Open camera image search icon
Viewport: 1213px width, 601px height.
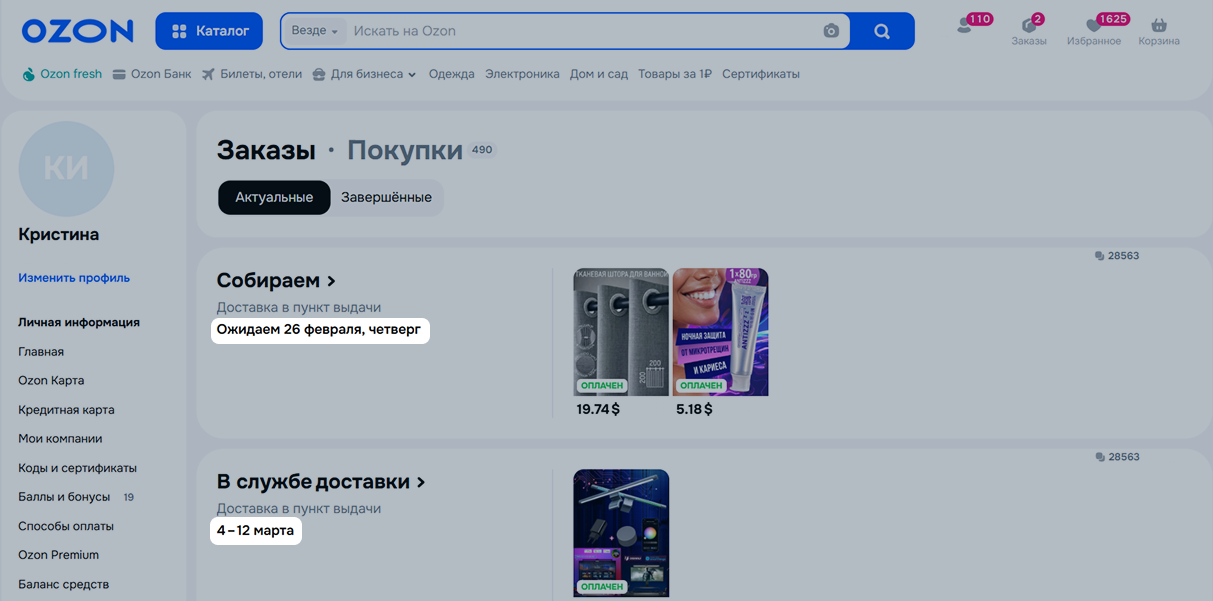click(831, 31)
